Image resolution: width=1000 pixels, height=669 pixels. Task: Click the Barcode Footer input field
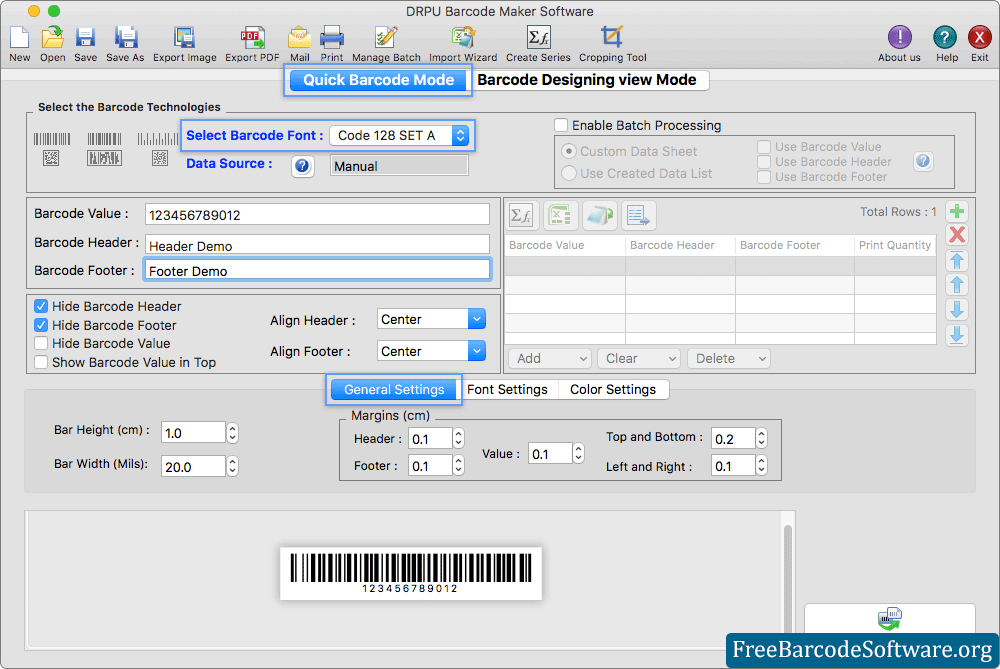tap(317, 270)
